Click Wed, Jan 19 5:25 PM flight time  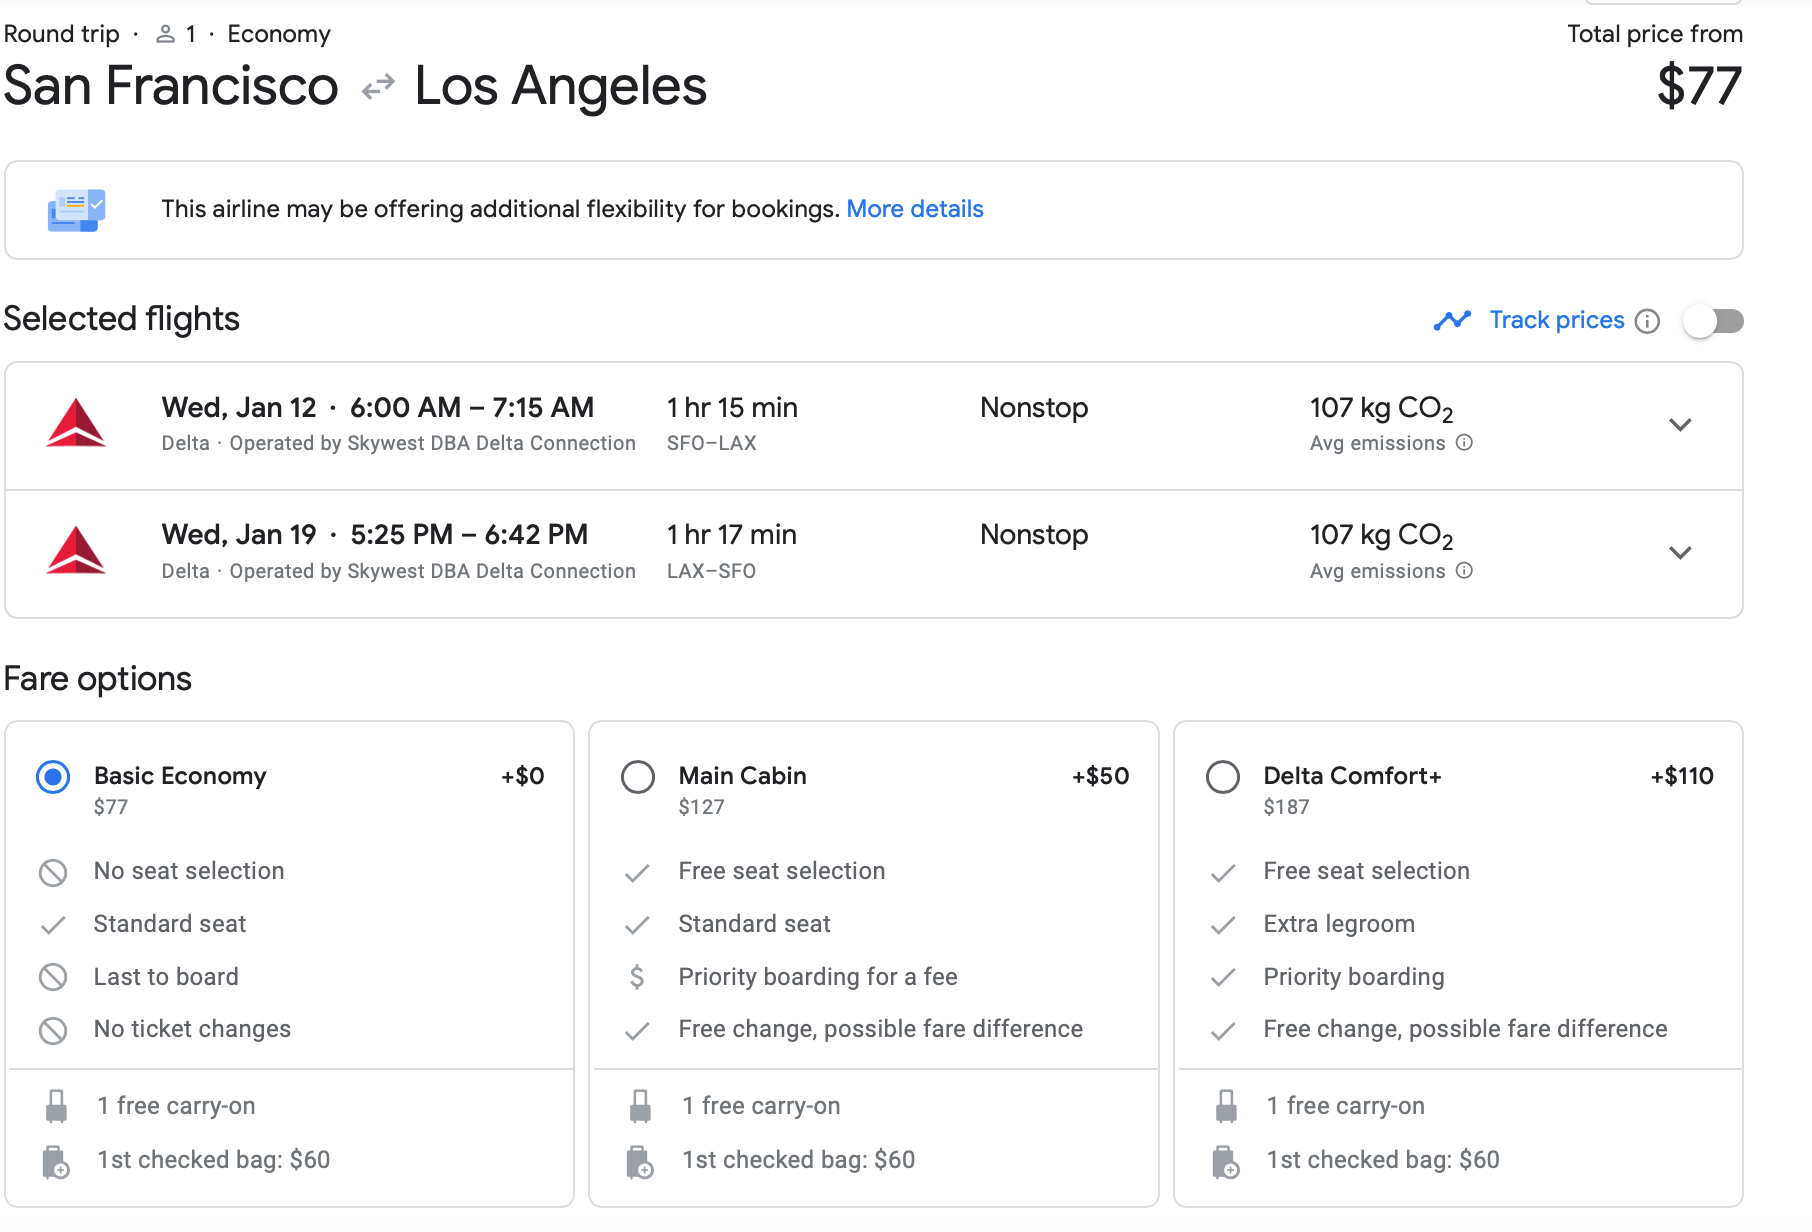[375, 535]
